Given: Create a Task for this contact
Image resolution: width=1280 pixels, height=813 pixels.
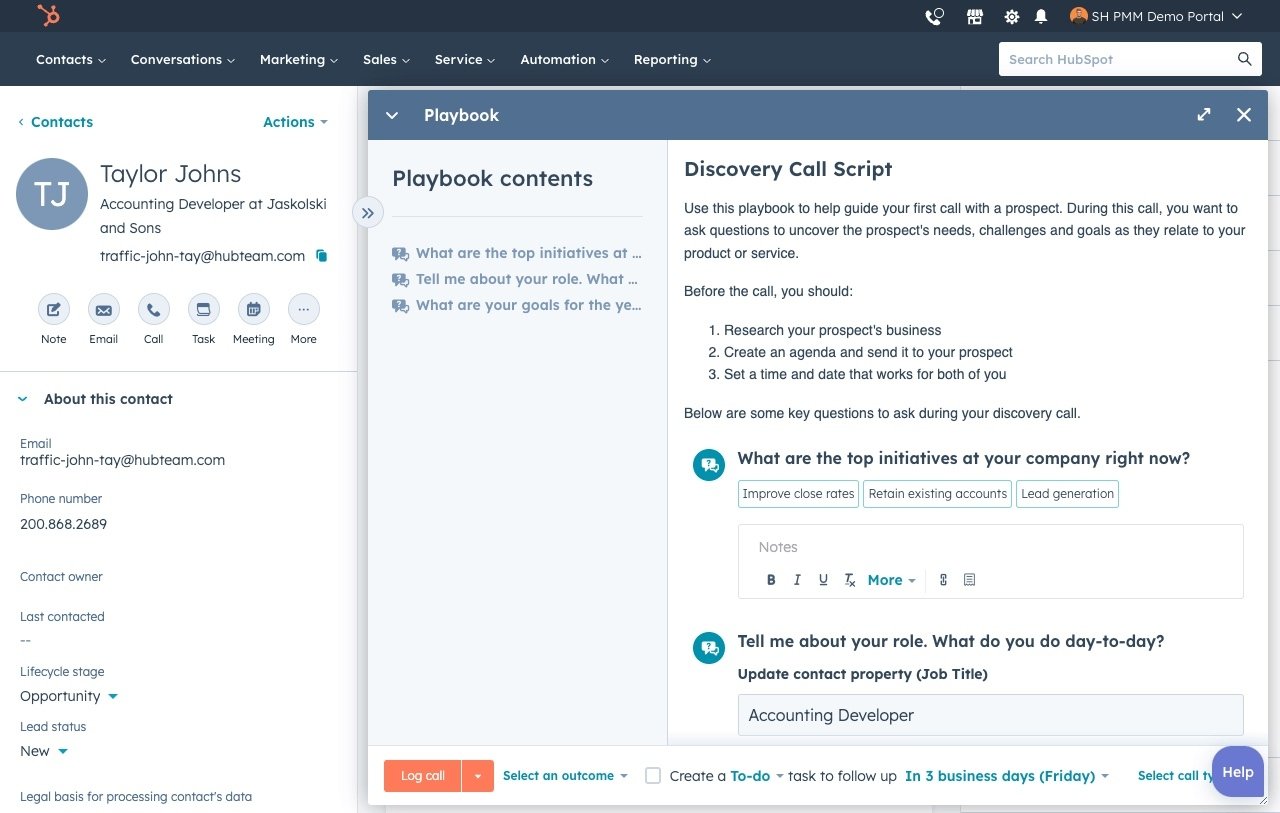Looking at the screenshot, I should click(203, 310).
